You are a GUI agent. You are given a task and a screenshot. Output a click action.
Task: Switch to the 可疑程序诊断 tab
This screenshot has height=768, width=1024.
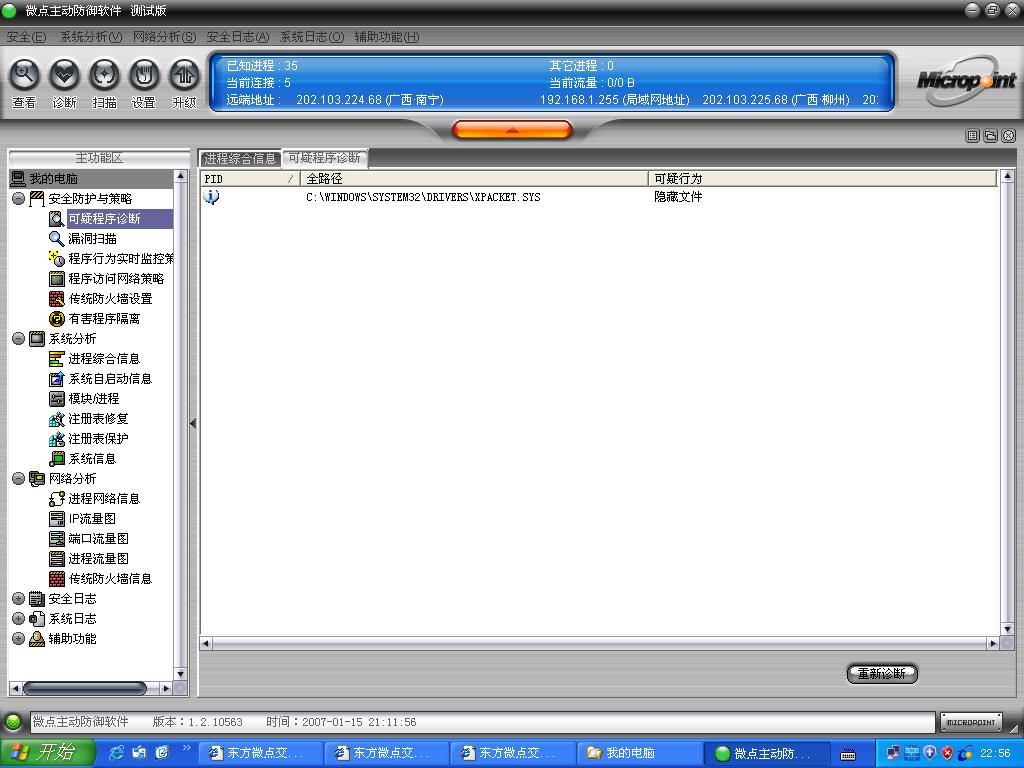pyautogui.click(x=325, y=158)
